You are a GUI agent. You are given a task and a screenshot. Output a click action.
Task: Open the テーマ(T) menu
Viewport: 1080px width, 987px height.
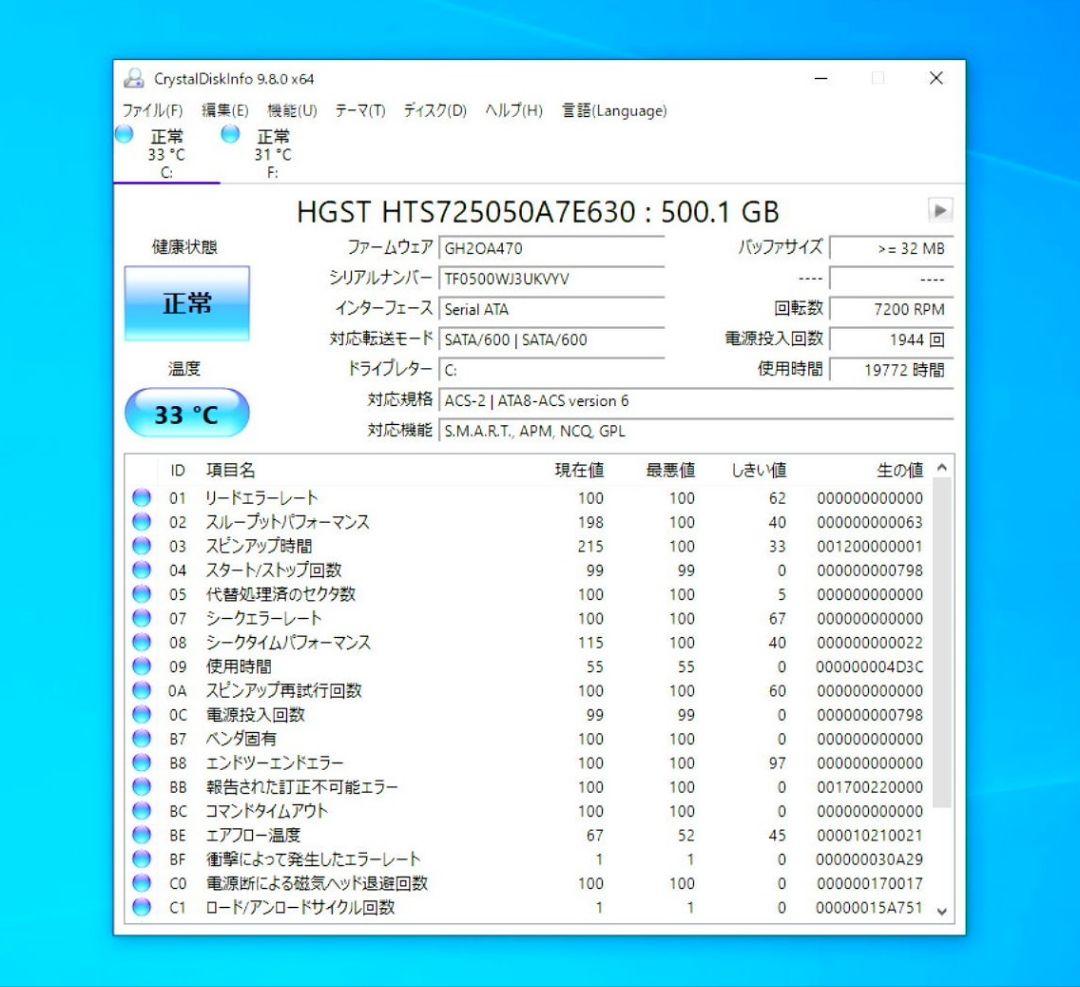coord(360,110)
